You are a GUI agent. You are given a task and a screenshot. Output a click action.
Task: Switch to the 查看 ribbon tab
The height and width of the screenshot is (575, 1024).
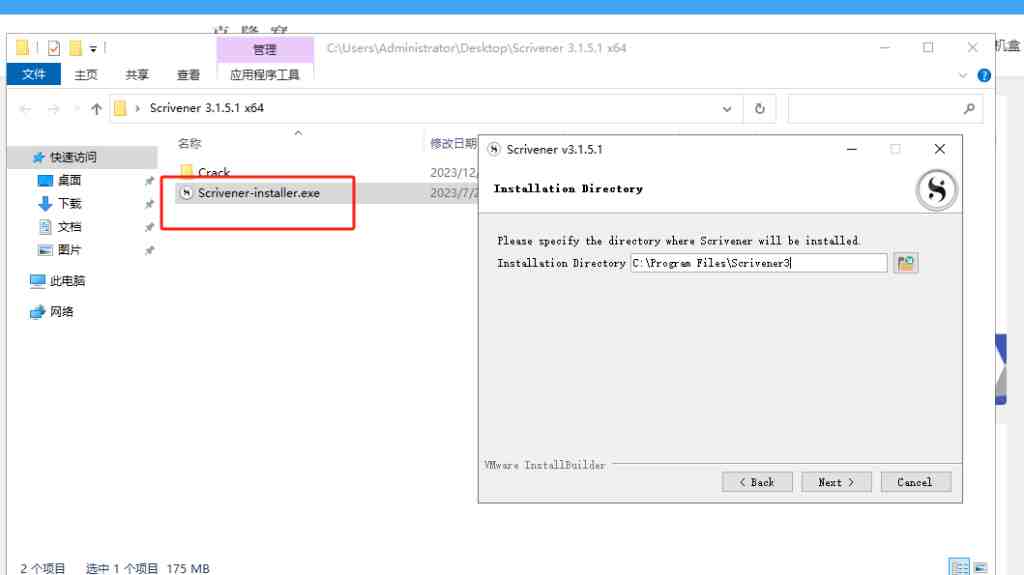pos(189,74)
